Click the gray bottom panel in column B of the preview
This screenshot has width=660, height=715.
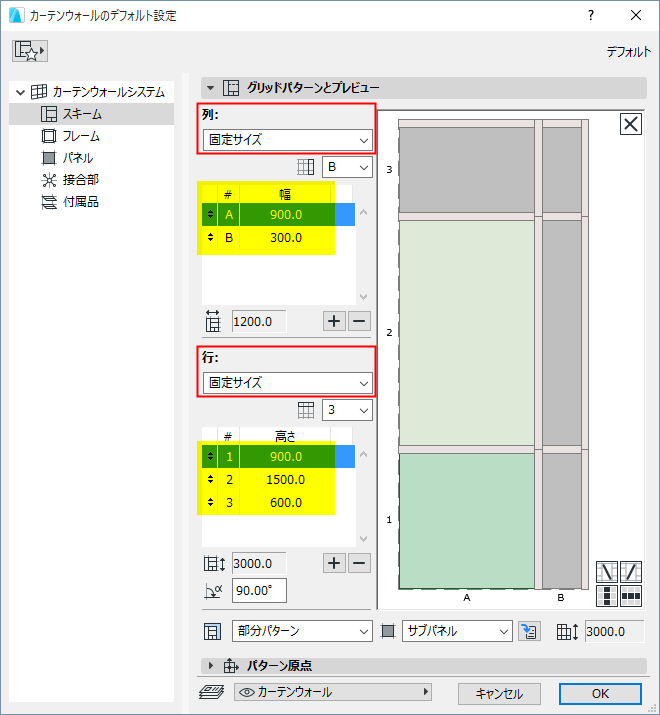click(x=562, y=521)
